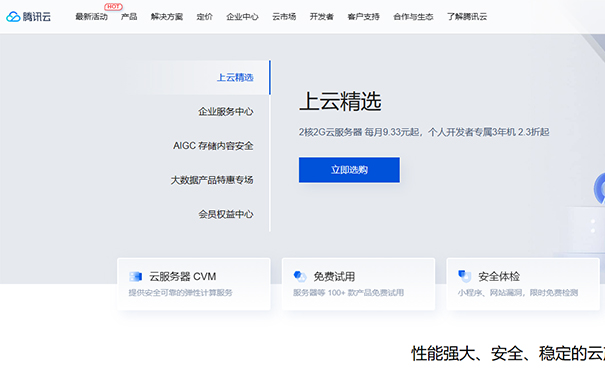Open the 了解腾讯云 menu
Image resolution: width=605 pixels, height=375 pixels.
(x=467, y=17)
